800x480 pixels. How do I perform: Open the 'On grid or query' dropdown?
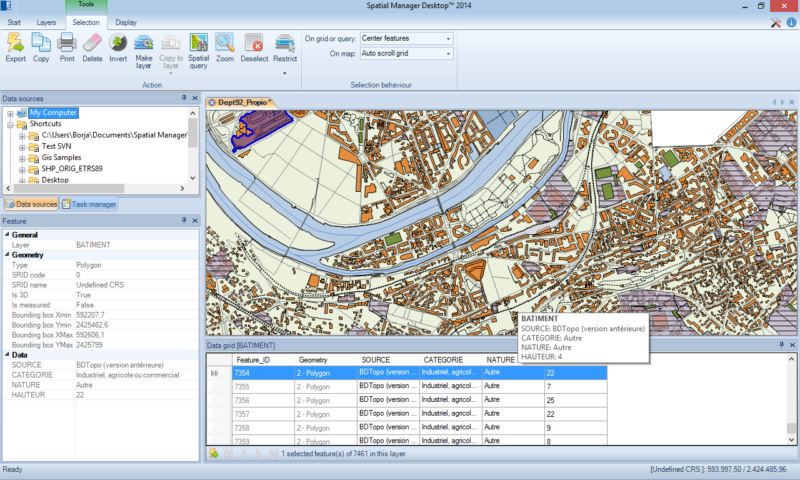pyautogui.click(x=449, y=39)
